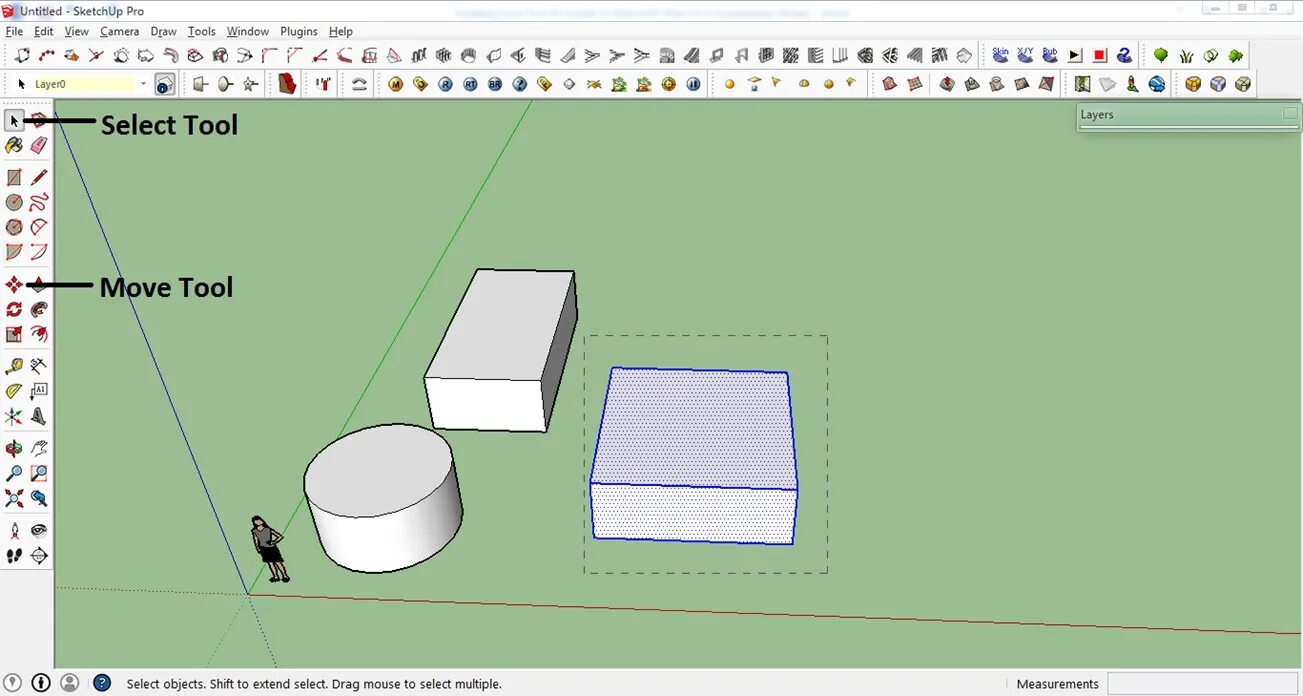Select the Zoom magnifier tool
1303x696 pixels.
click(x=14, y=474)
